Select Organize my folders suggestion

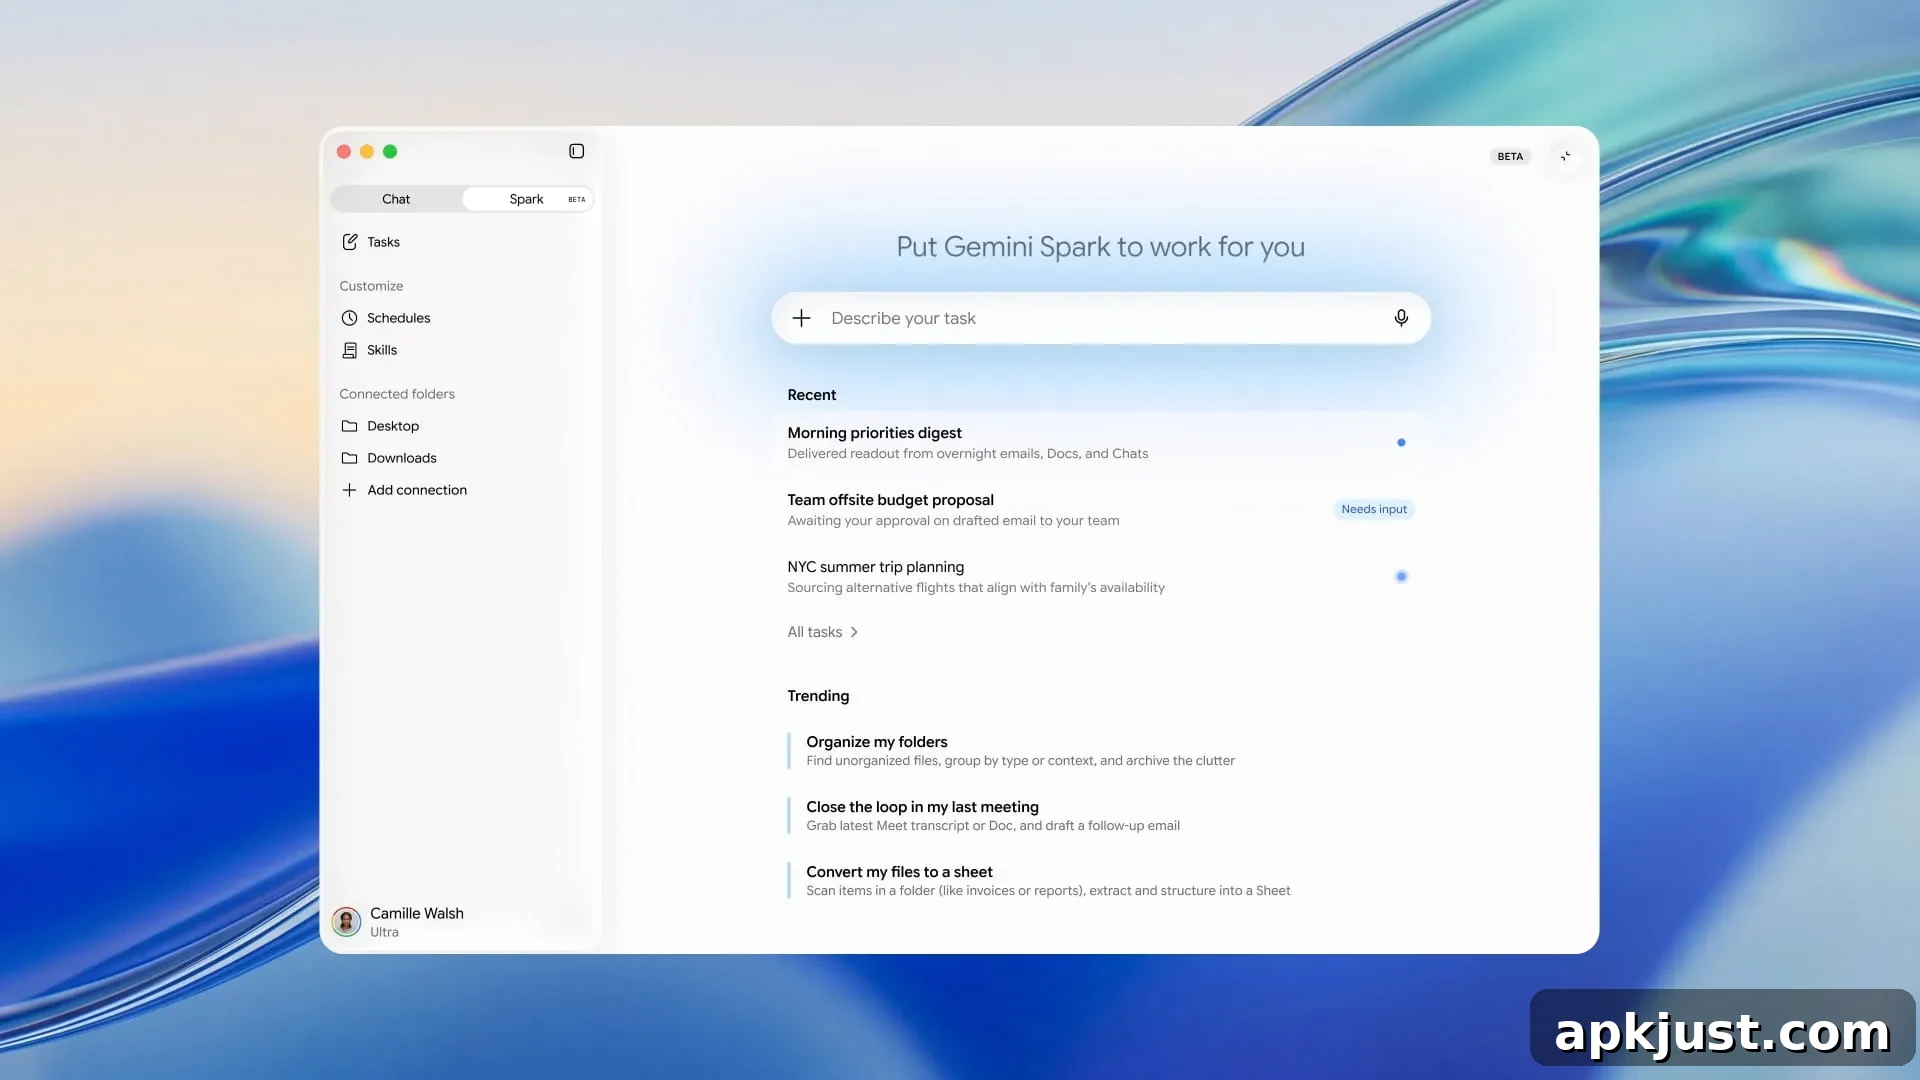[1020, 750]
